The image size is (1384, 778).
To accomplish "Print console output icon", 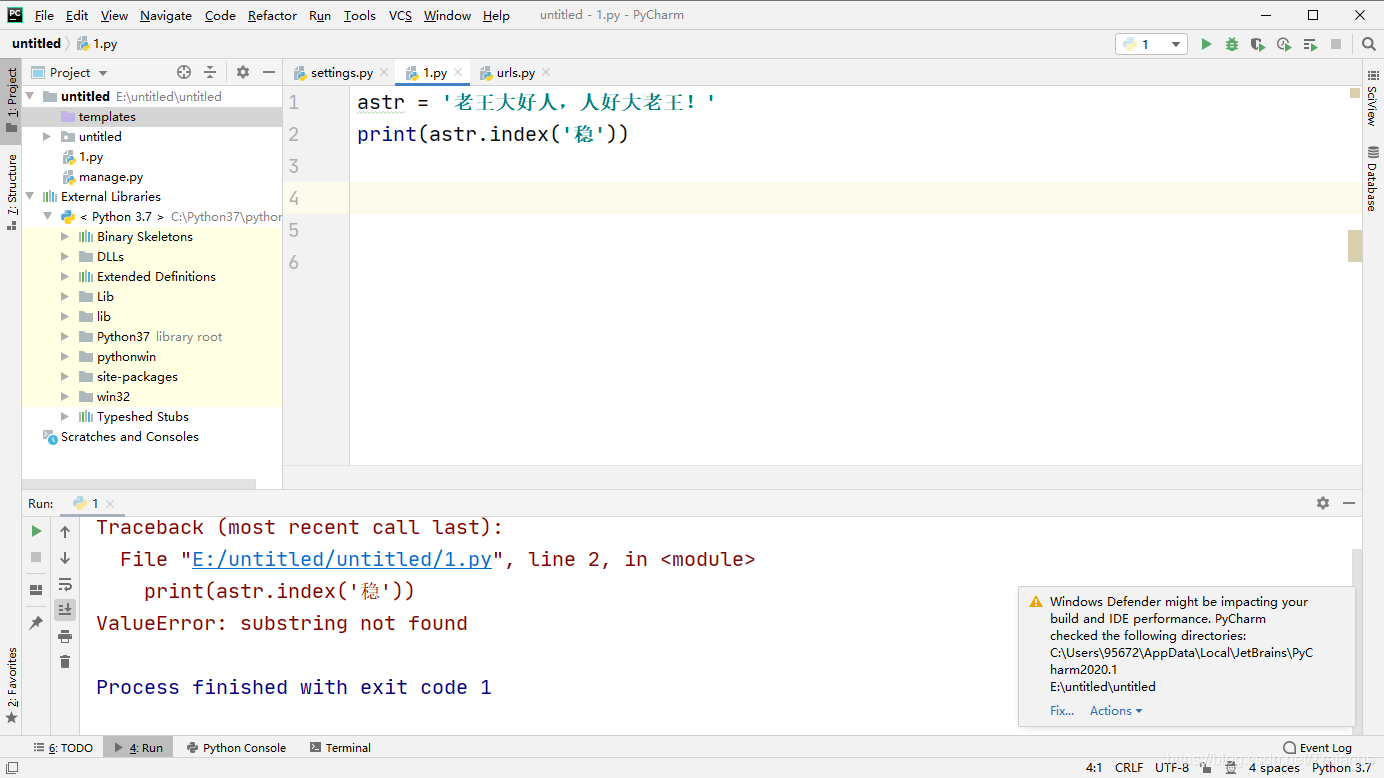I will 65,636.
